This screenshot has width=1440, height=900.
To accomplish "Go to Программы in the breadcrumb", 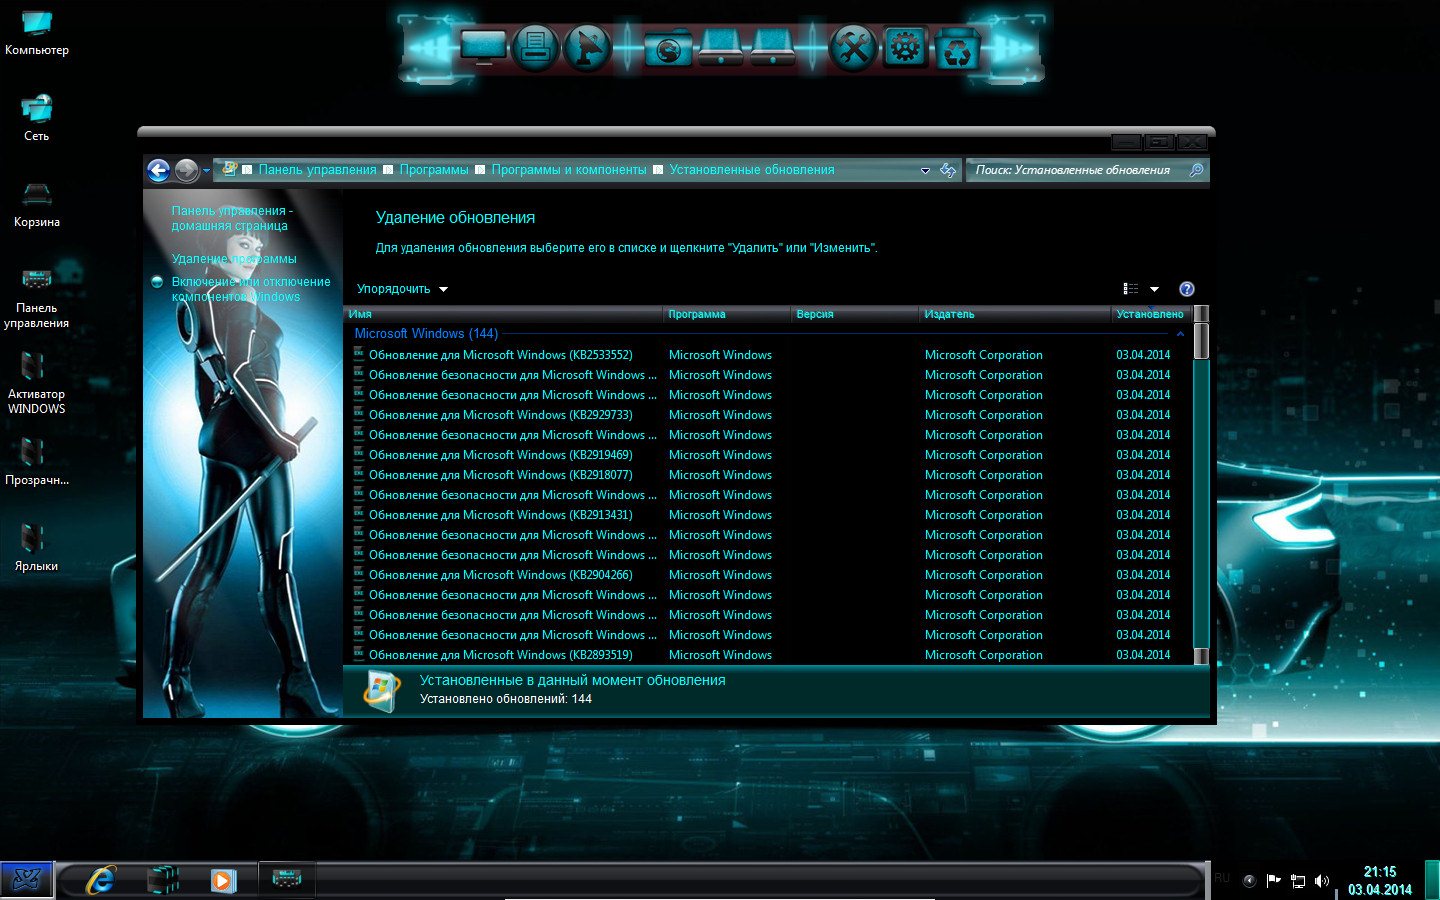I will 434,170.
